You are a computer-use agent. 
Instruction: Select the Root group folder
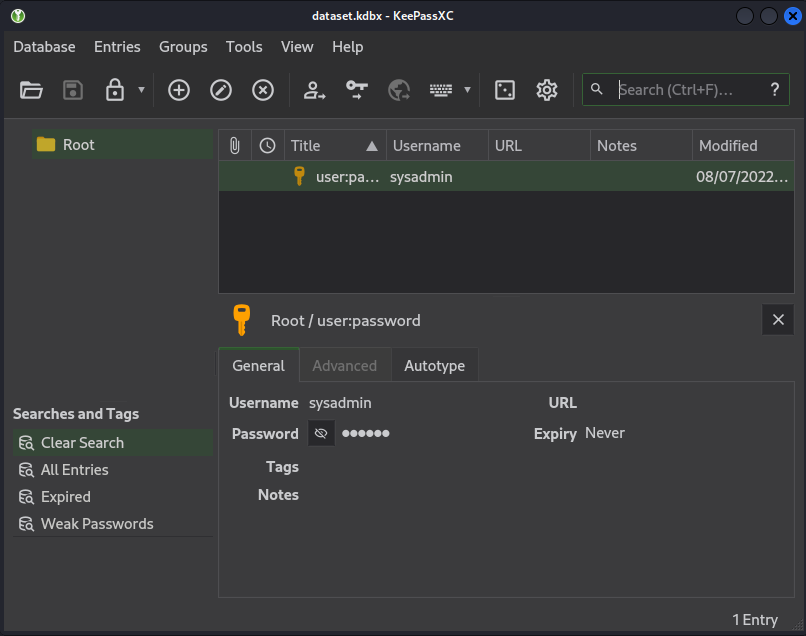point(122,145)
